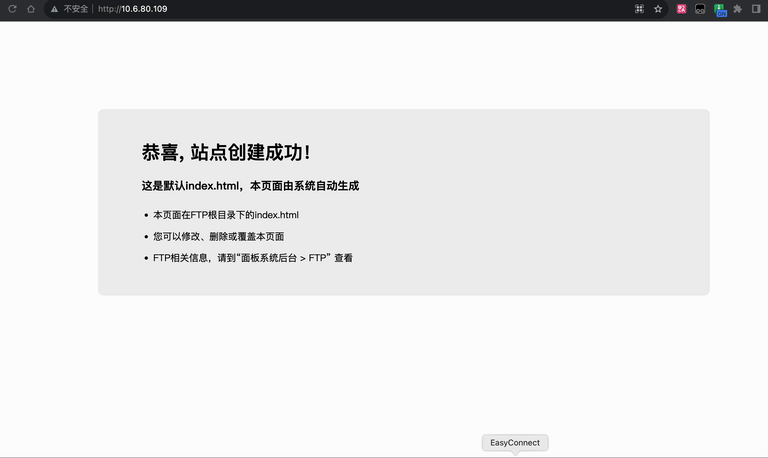Reload the page with the refresh icon

click(12, 9)
